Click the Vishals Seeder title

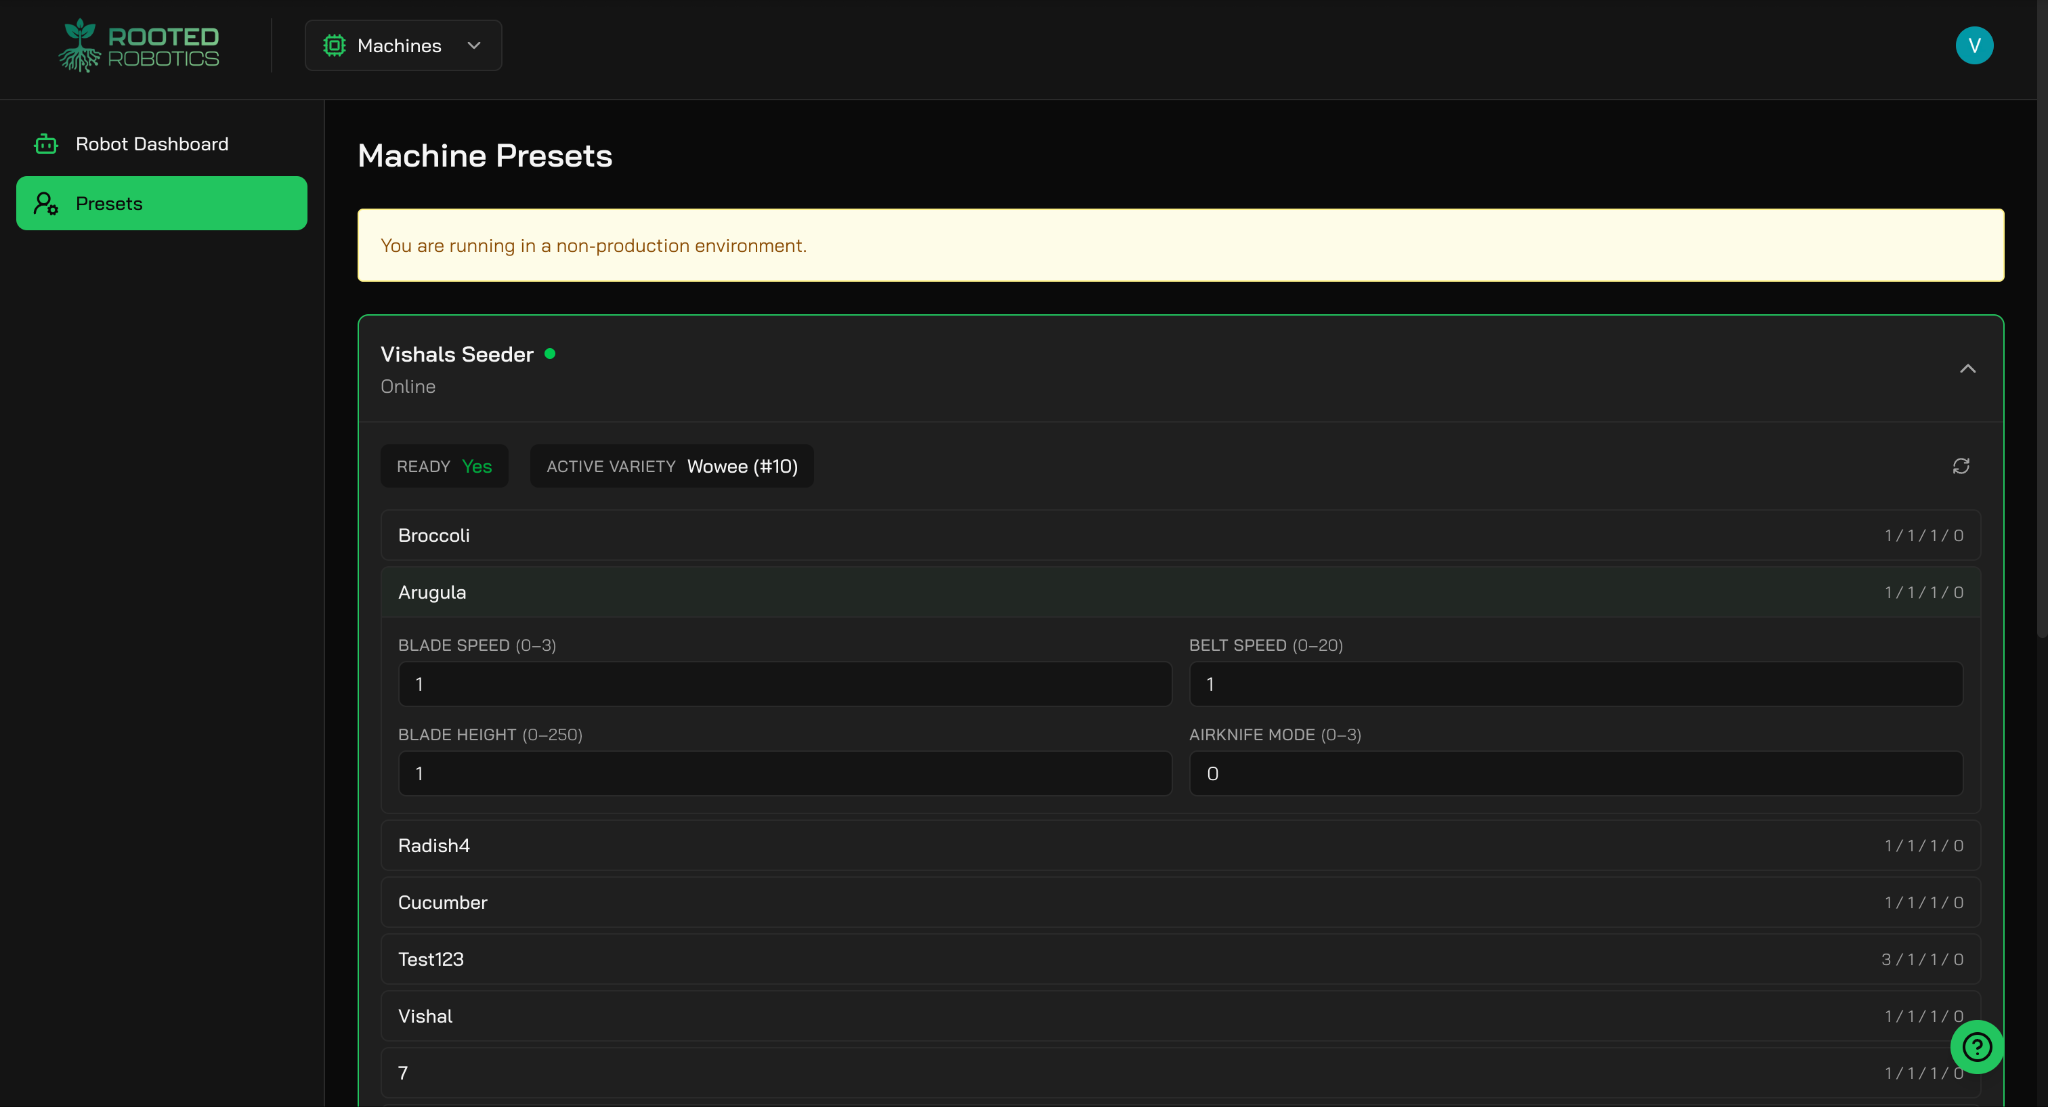[457, 354]
